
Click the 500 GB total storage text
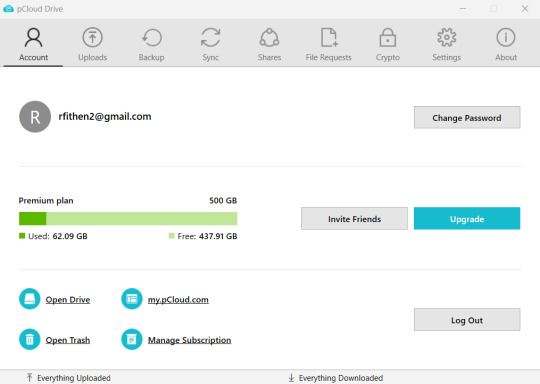(x=223, y=200)
